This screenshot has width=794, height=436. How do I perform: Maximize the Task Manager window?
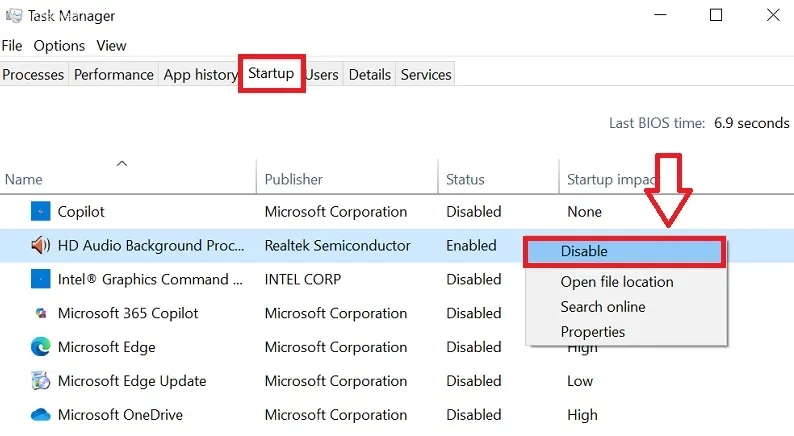point(716,15)
